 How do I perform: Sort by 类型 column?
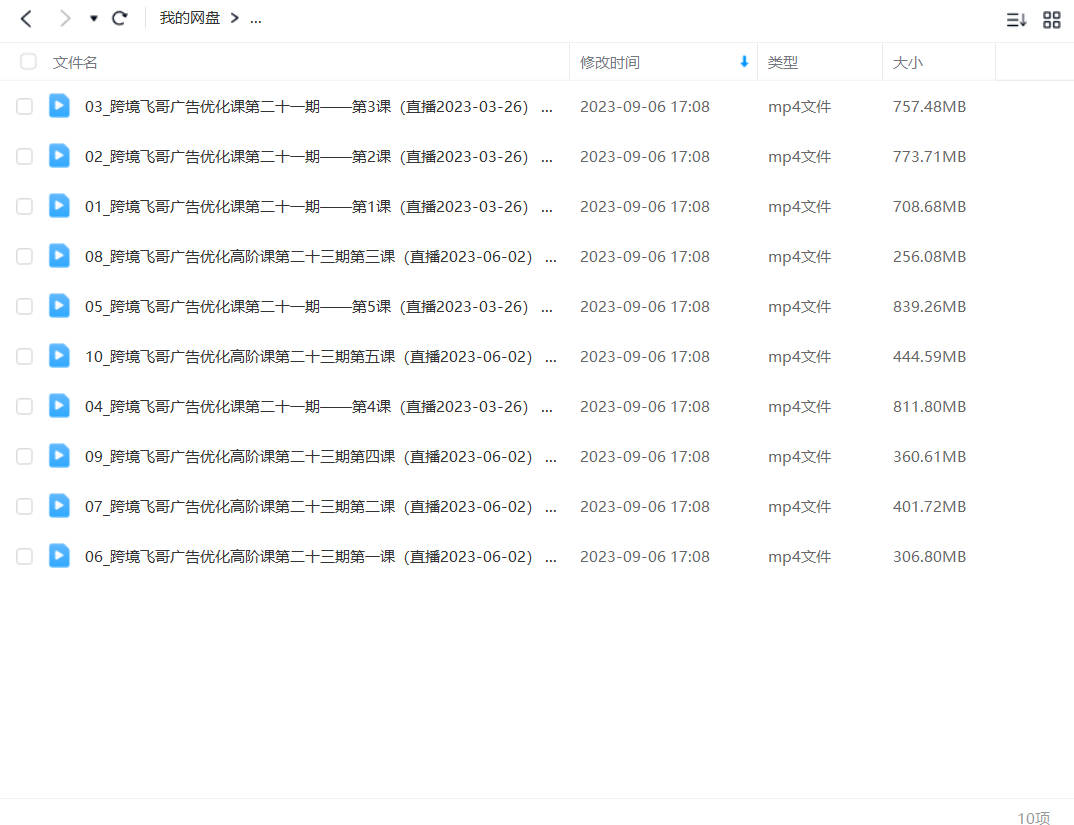(x=782, y=62)
